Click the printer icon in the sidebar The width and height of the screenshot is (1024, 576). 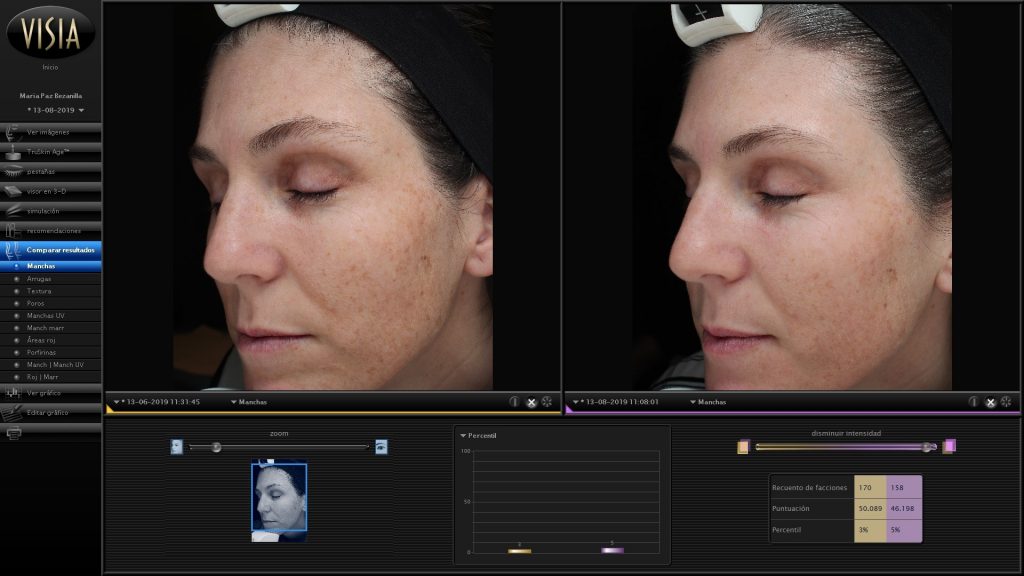pos(14,433)
